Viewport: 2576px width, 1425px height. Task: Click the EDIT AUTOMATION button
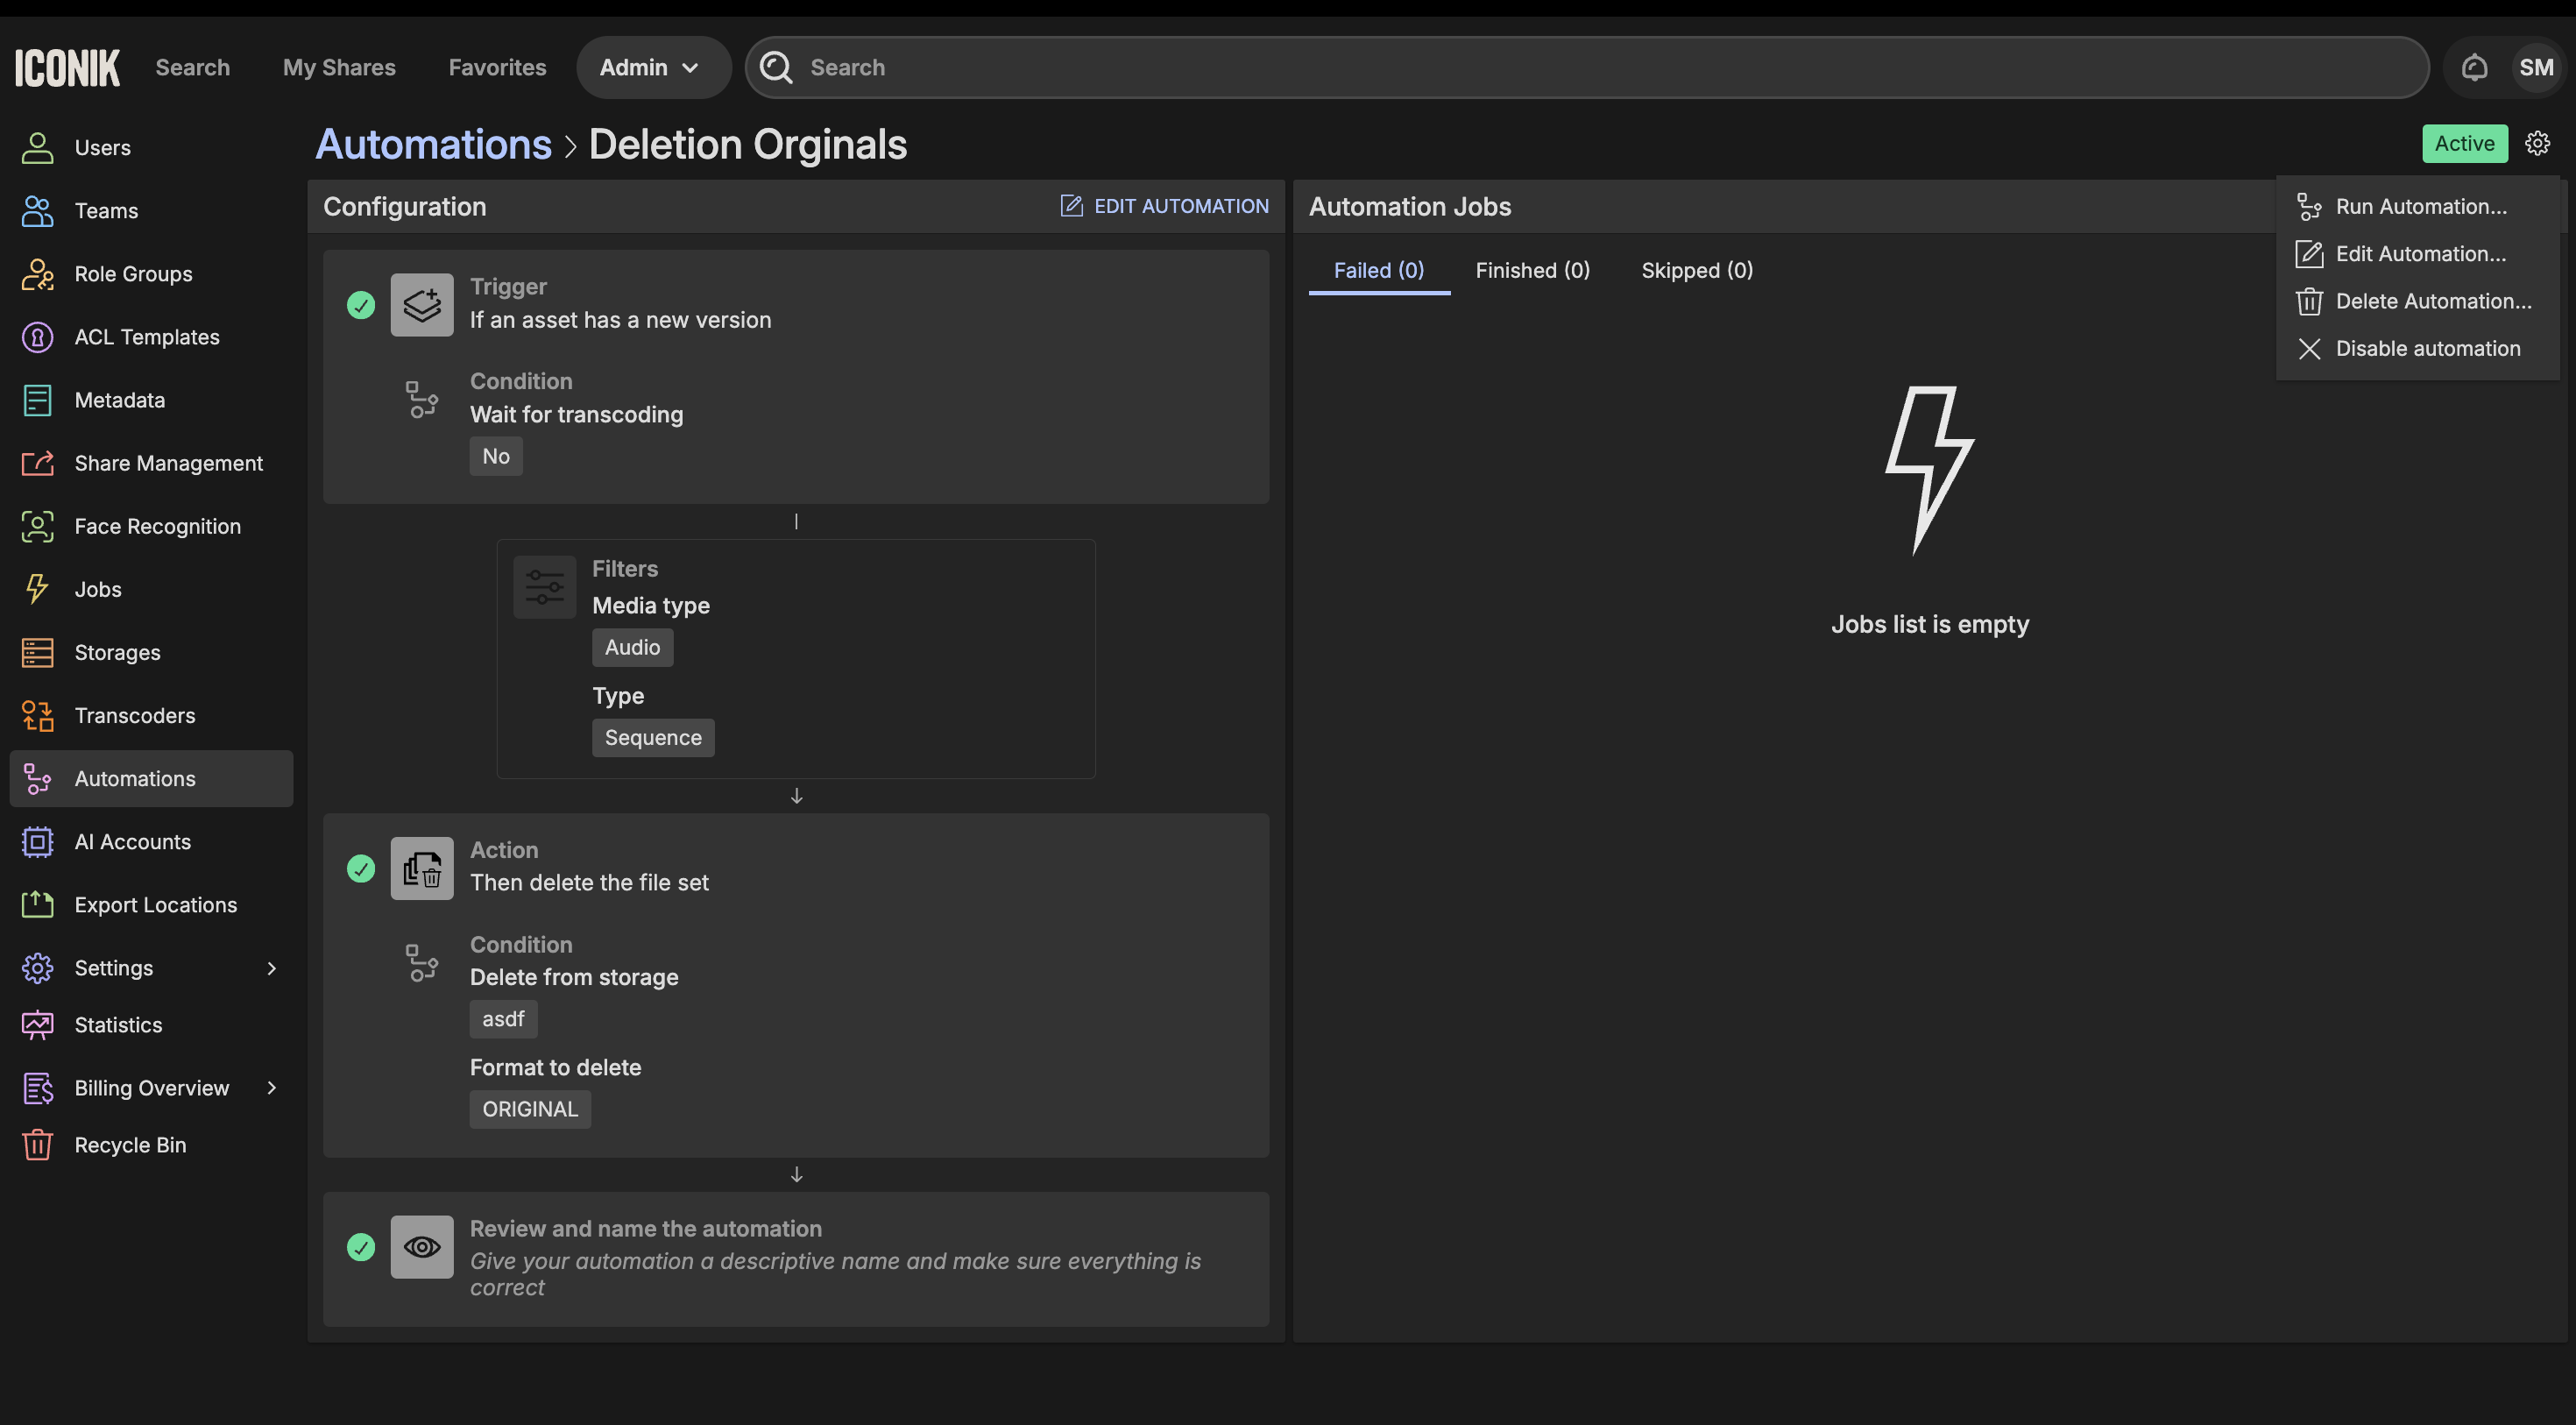click(1165, 206)
